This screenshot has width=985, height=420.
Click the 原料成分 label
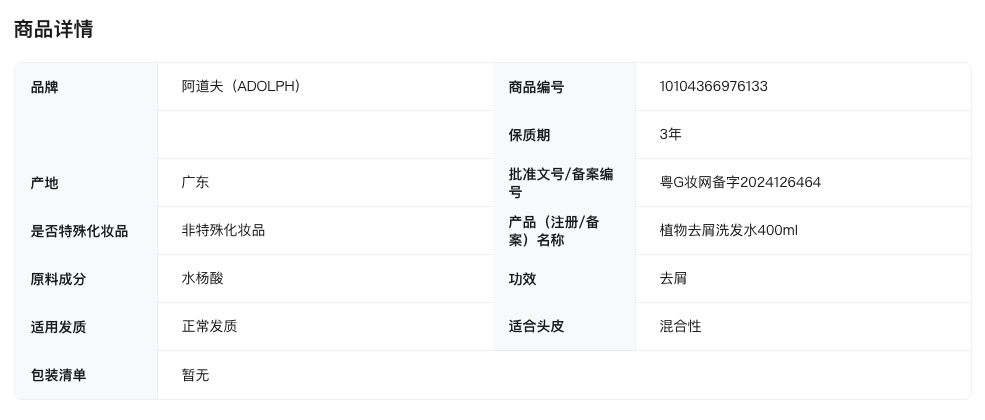coord(58,279)
